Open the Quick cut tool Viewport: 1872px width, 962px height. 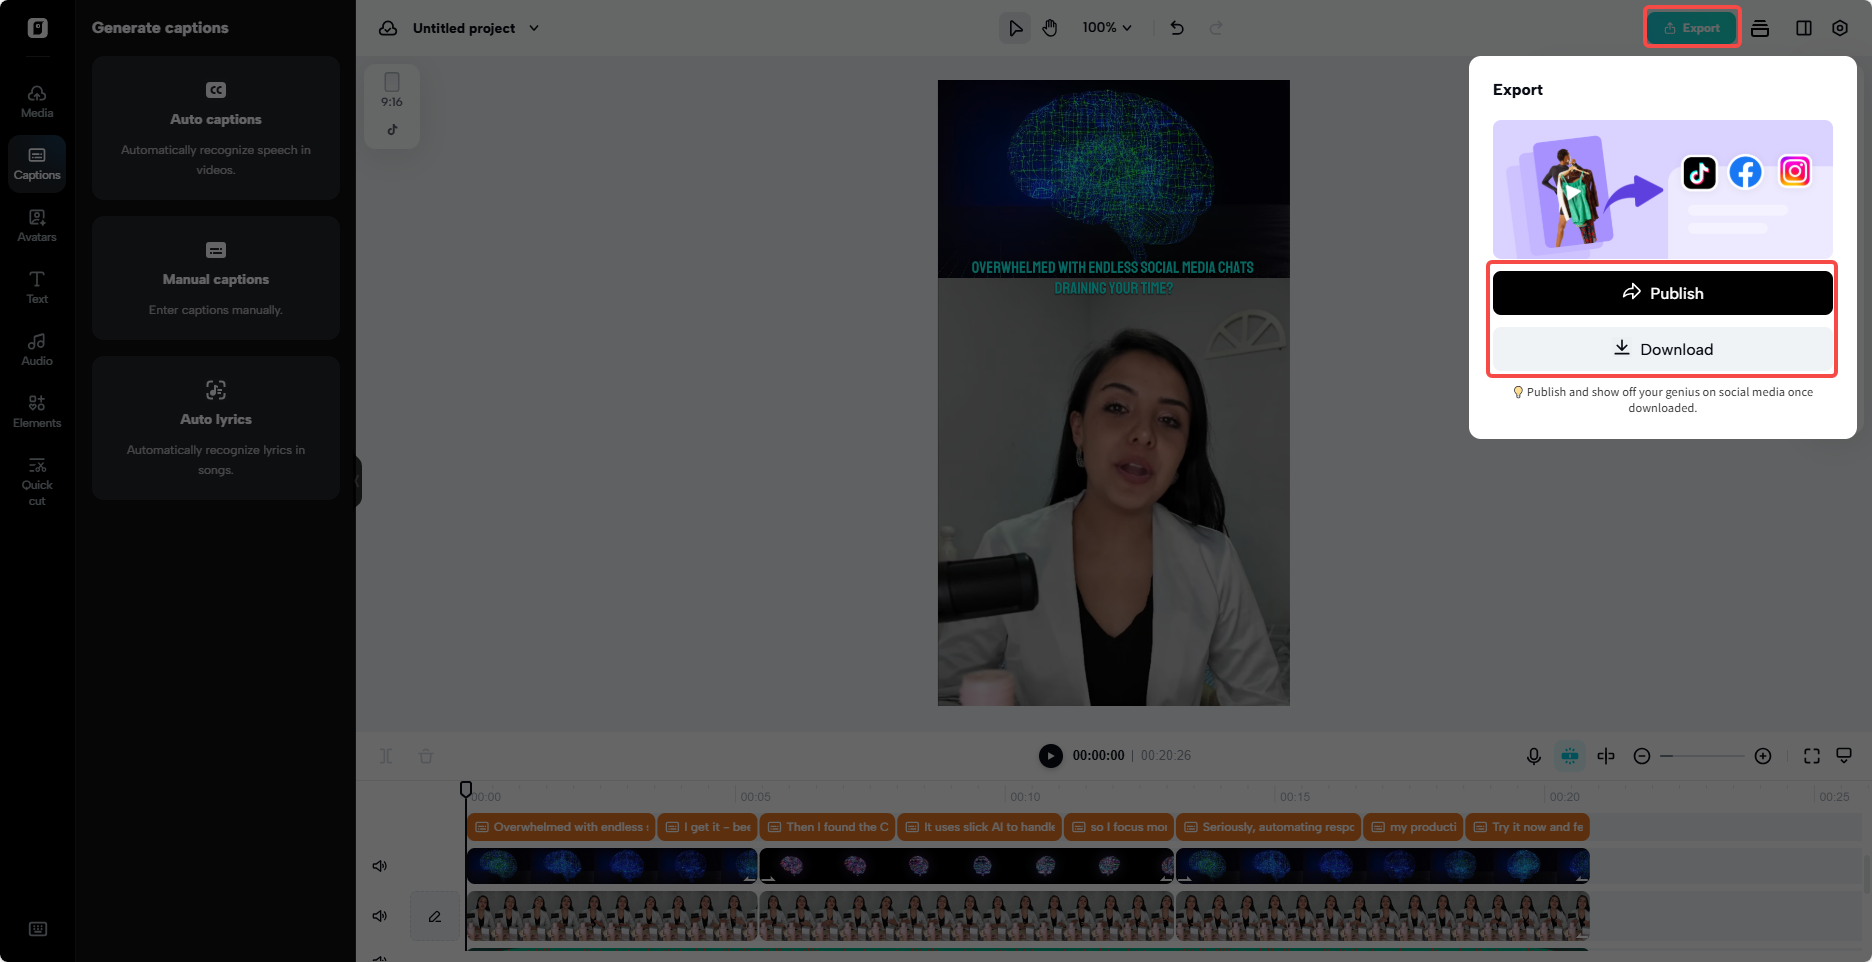pos(37,480)
